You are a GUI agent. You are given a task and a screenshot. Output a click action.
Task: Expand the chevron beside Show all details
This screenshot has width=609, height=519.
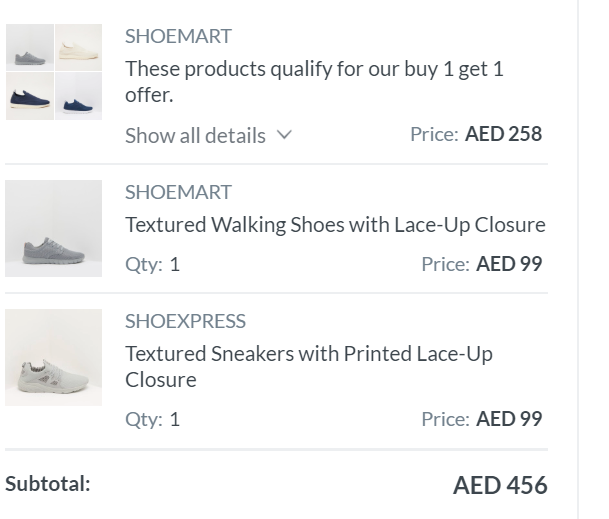(283, 135)
